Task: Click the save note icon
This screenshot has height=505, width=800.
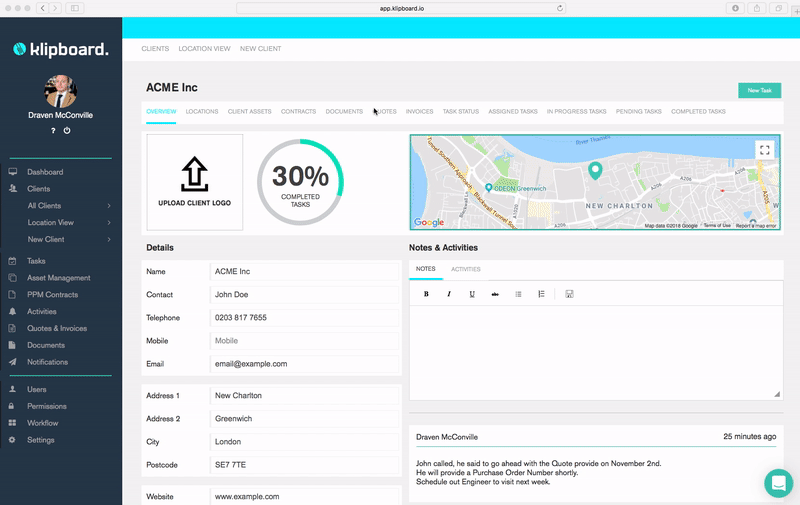Action: (569, 294)
